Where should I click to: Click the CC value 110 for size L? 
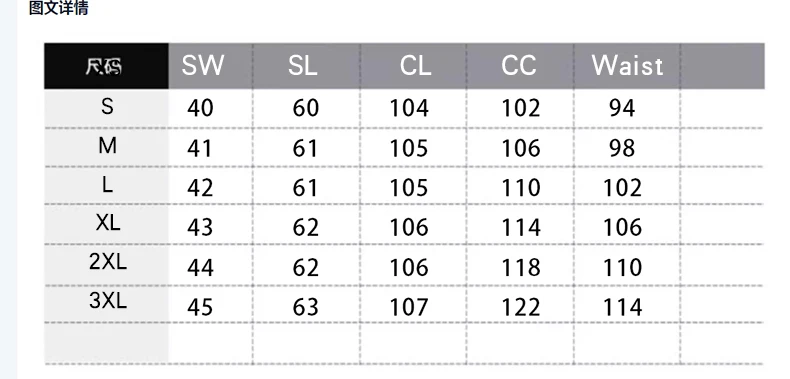(x=521, y=188)
